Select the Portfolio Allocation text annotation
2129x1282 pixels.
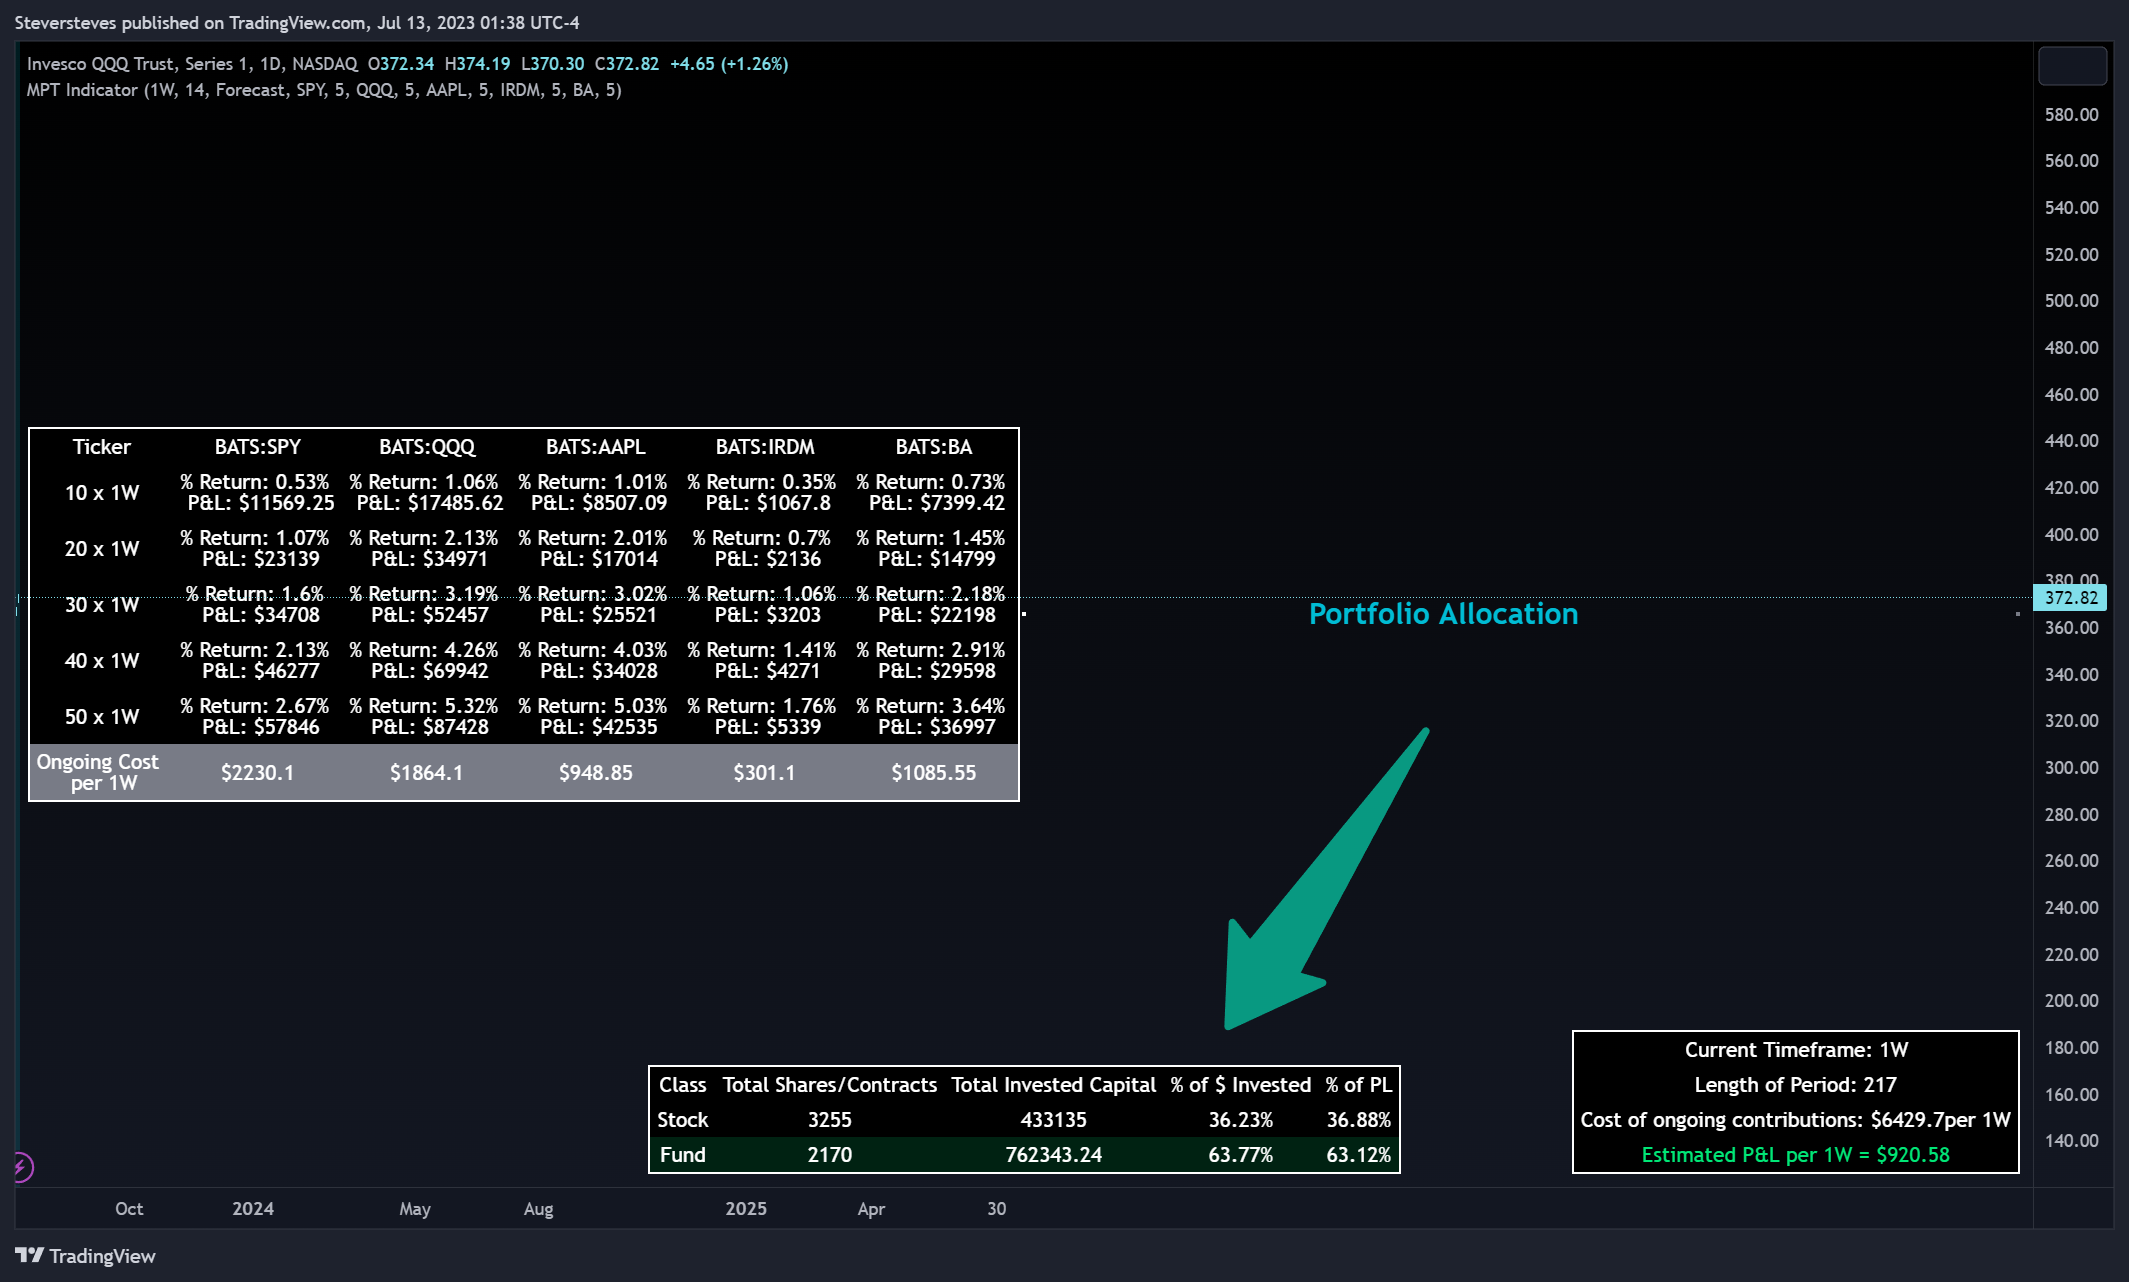1443,613
